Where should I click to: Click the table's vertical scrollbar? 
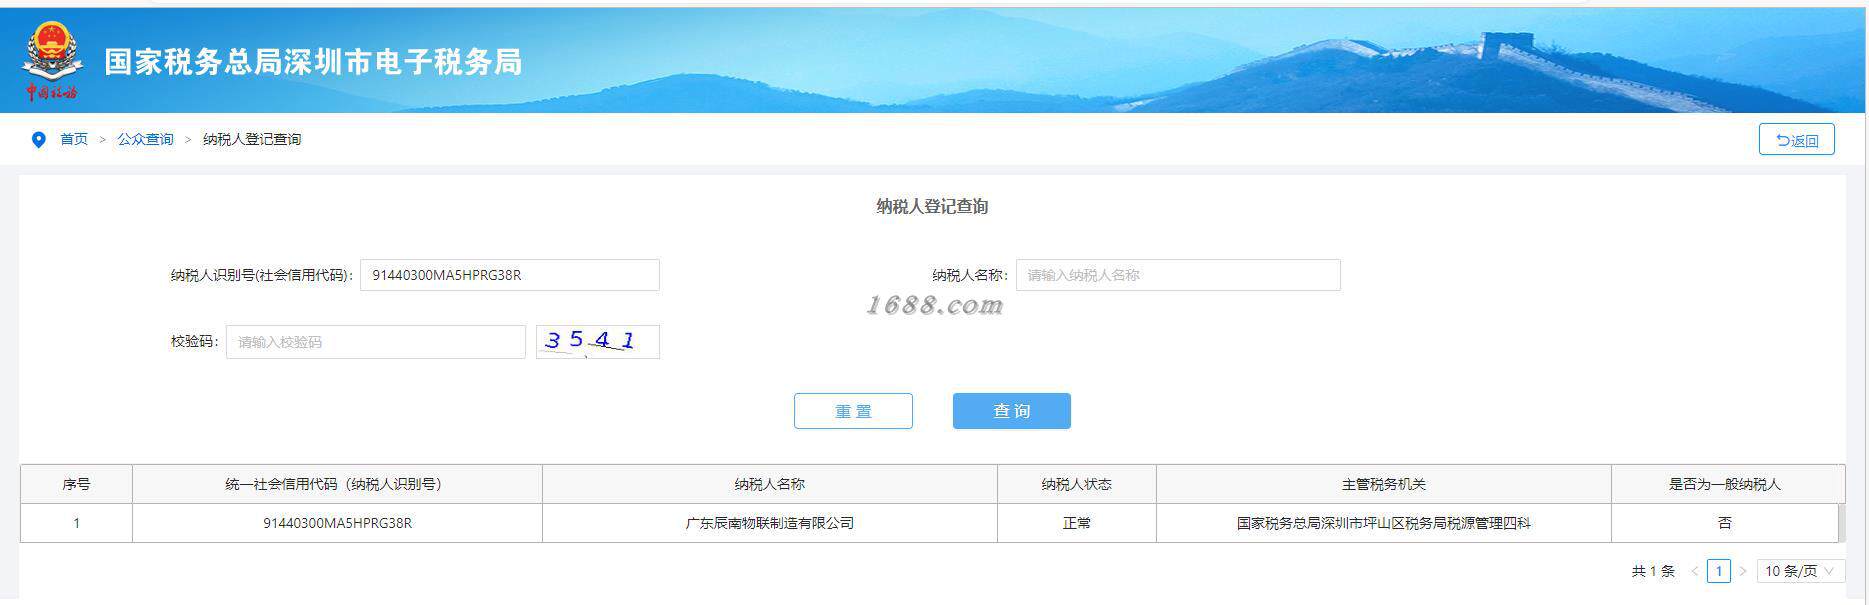pyautogui.click(x=1840, y=523)
